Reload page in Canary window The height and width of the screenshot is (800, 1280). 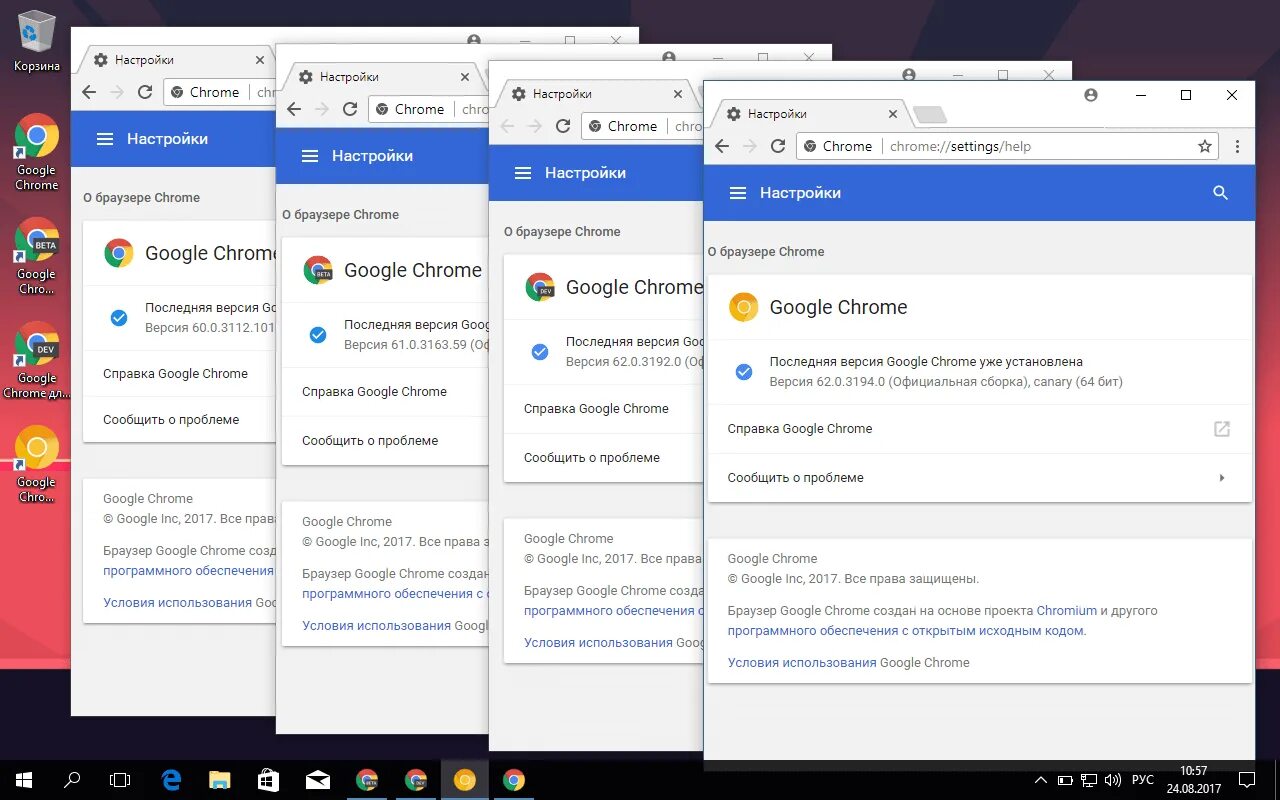click(778, 146)
